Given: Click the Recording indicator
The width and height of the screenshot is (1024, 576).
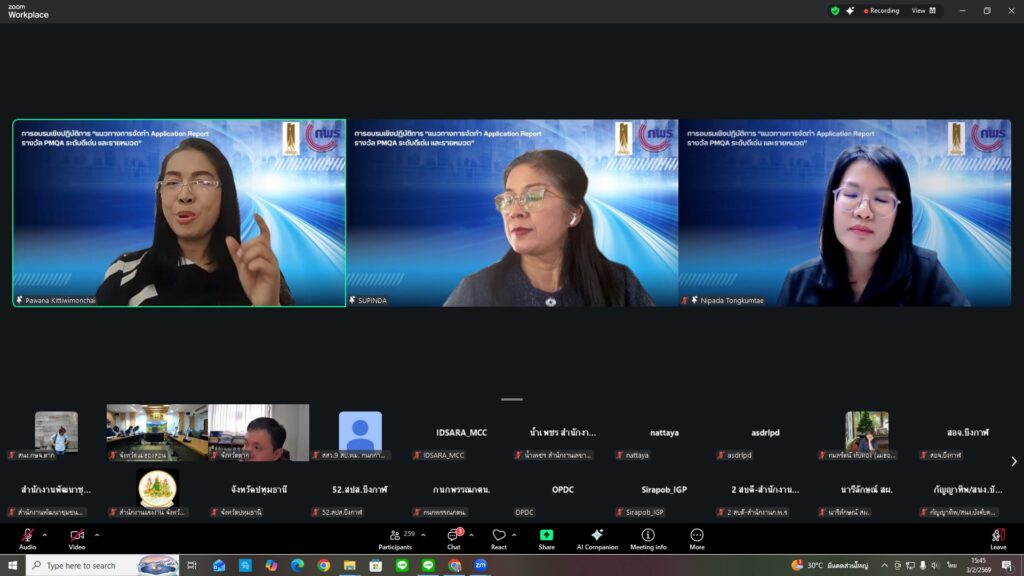Looking at the screenshot, I should (x=881, y=11).
